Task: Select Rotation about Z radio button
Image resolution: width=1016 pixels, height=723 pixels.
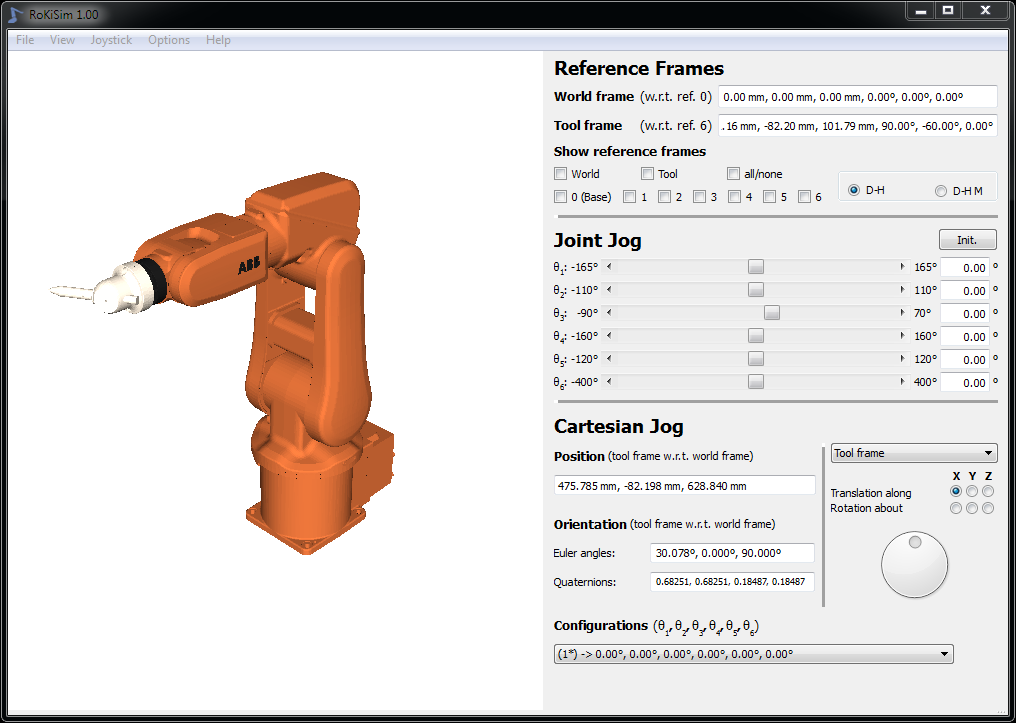Action: (988, 509)
